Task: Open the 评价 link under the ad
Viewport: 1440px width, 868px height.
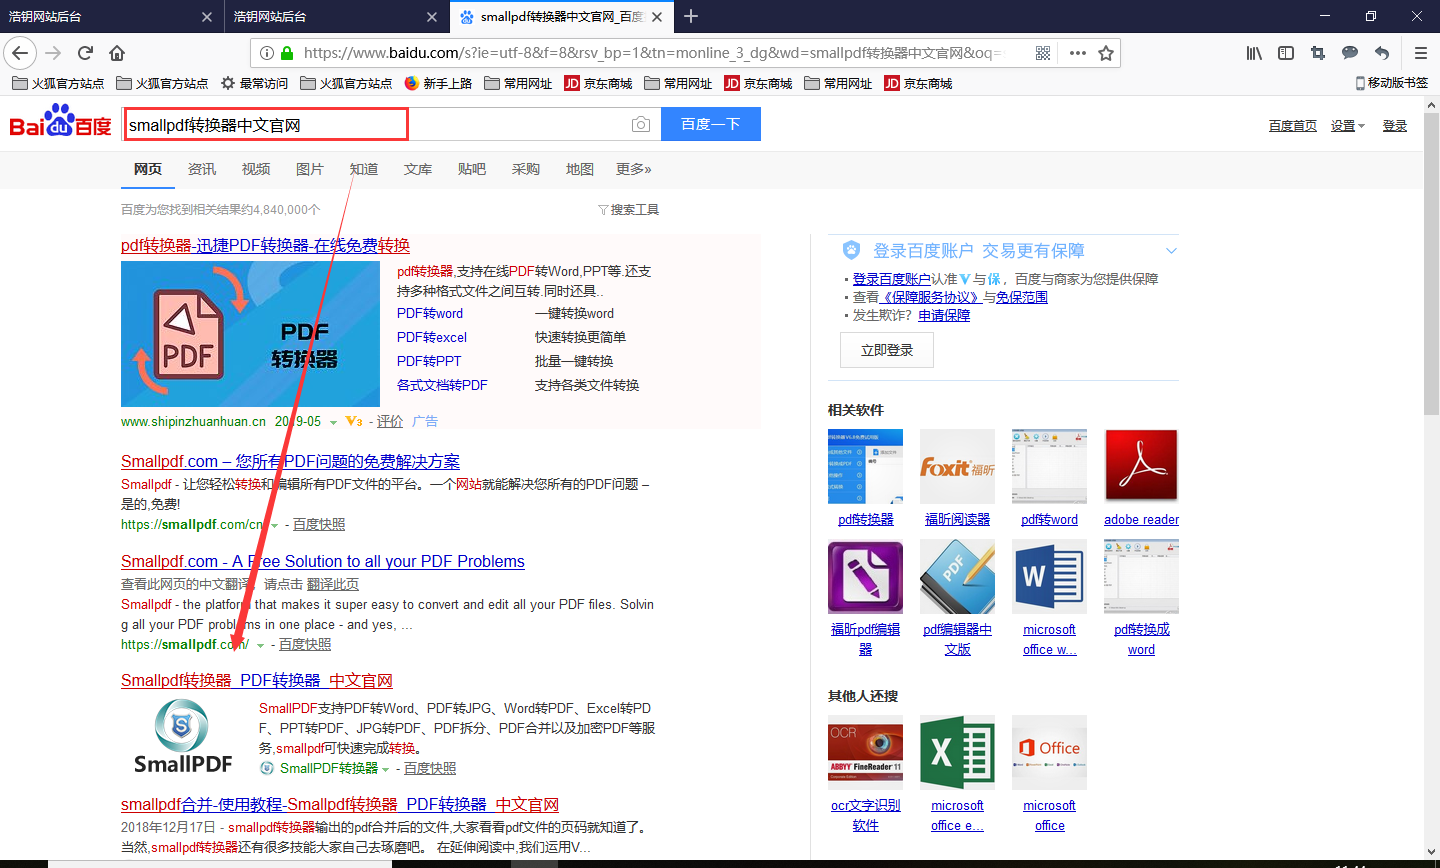Action: (x=390, y=422)
